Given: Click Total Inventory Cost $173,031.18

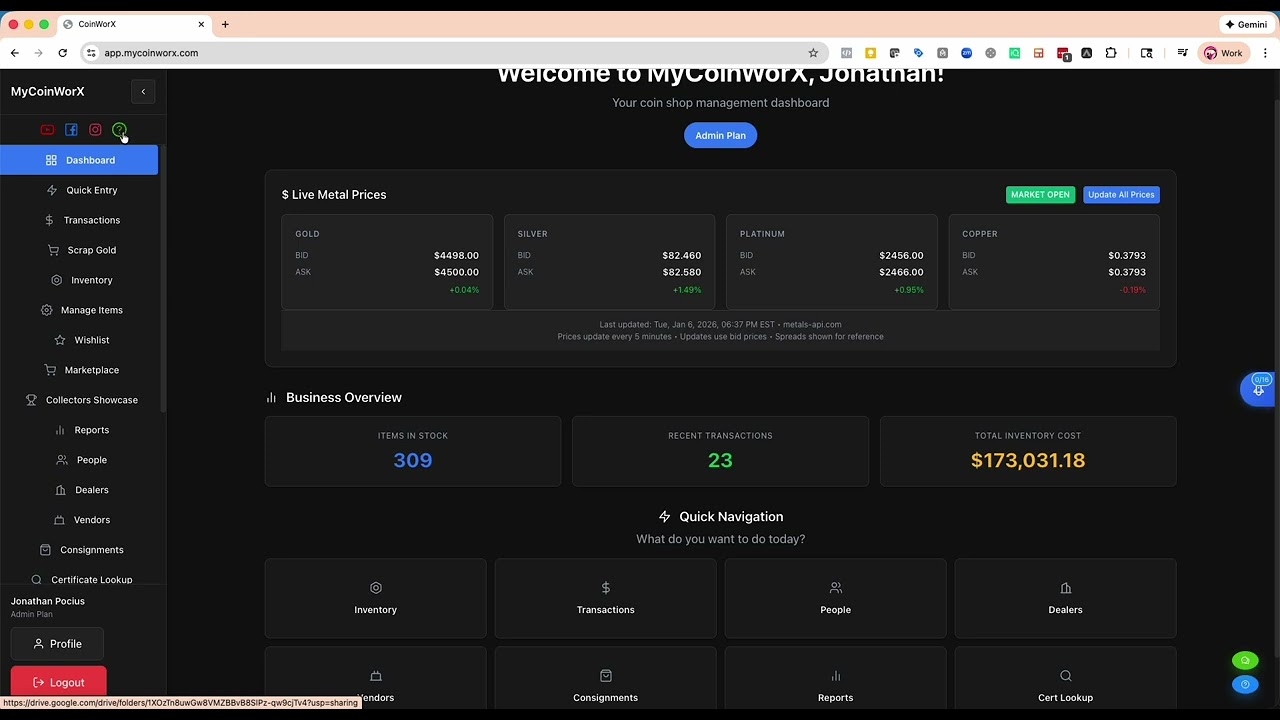Looking at the screenshot, I should click(x=1028, y=460).
